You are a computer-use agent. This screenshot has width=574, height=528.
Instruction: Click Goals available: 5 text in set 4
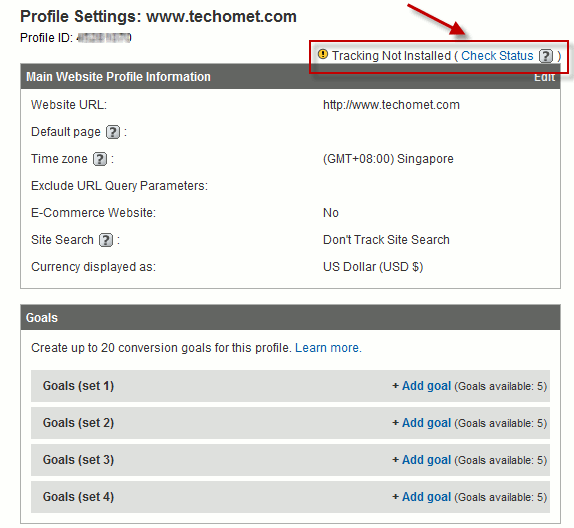(500, 497)
